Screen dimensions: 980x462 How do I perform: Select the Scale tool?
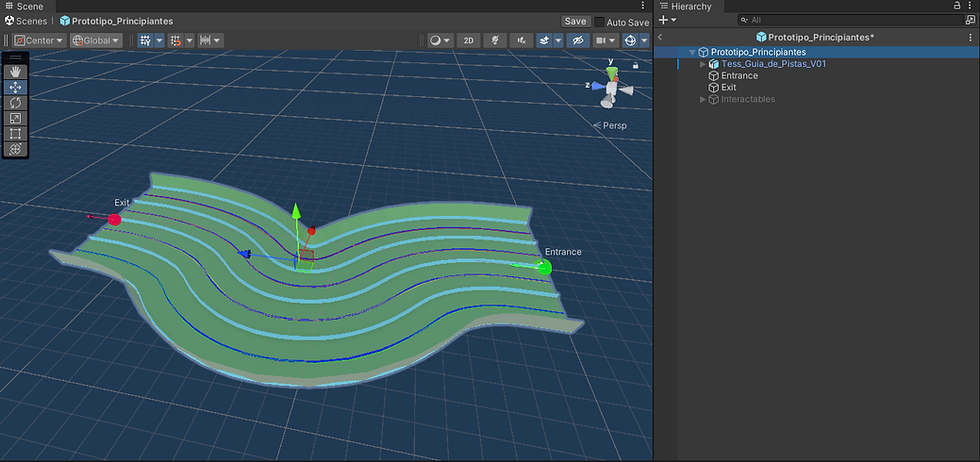pyautogui.click(x=16, y=118)
